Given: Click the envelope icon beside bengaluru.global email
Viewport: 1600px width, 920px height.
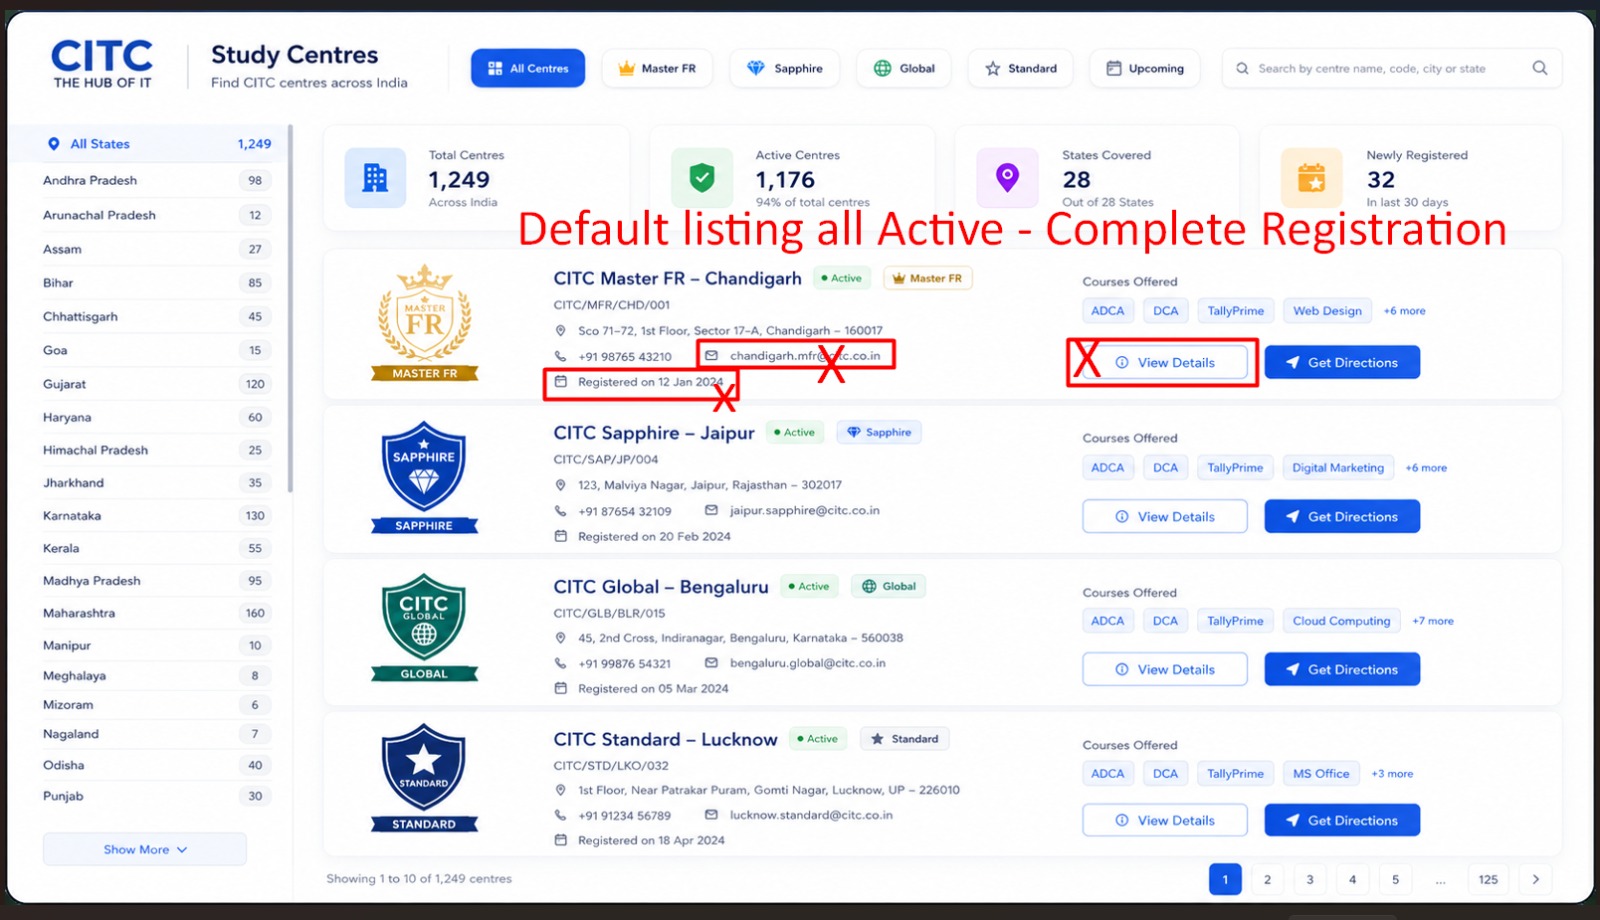Looking at the screenshot, I should click(x=712, y=663).
